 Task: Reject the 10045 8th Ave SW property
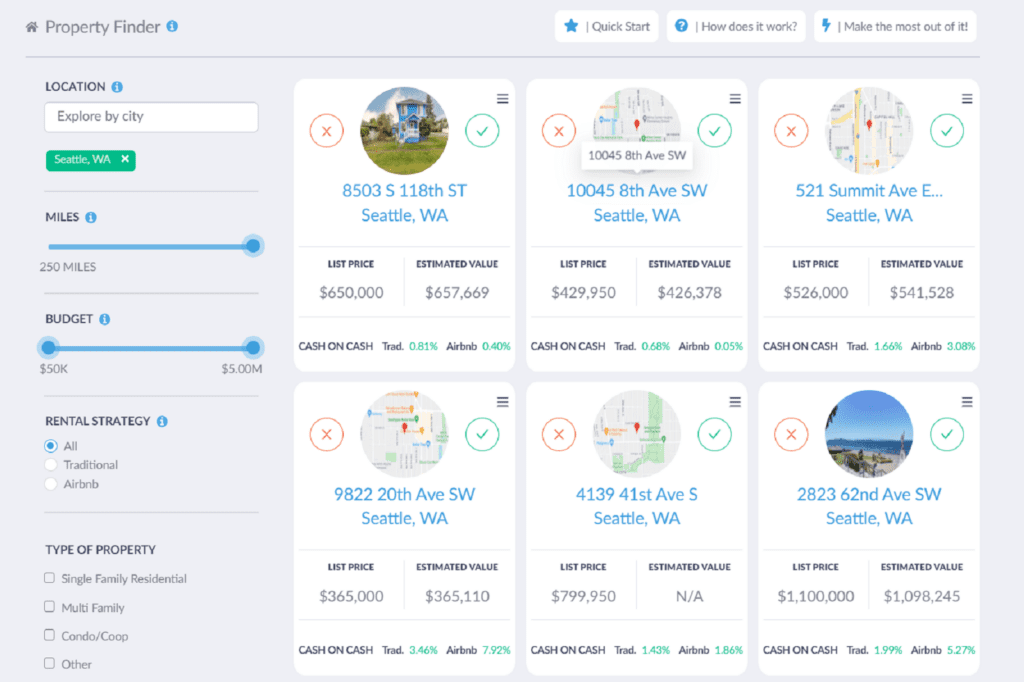(558, 130)
